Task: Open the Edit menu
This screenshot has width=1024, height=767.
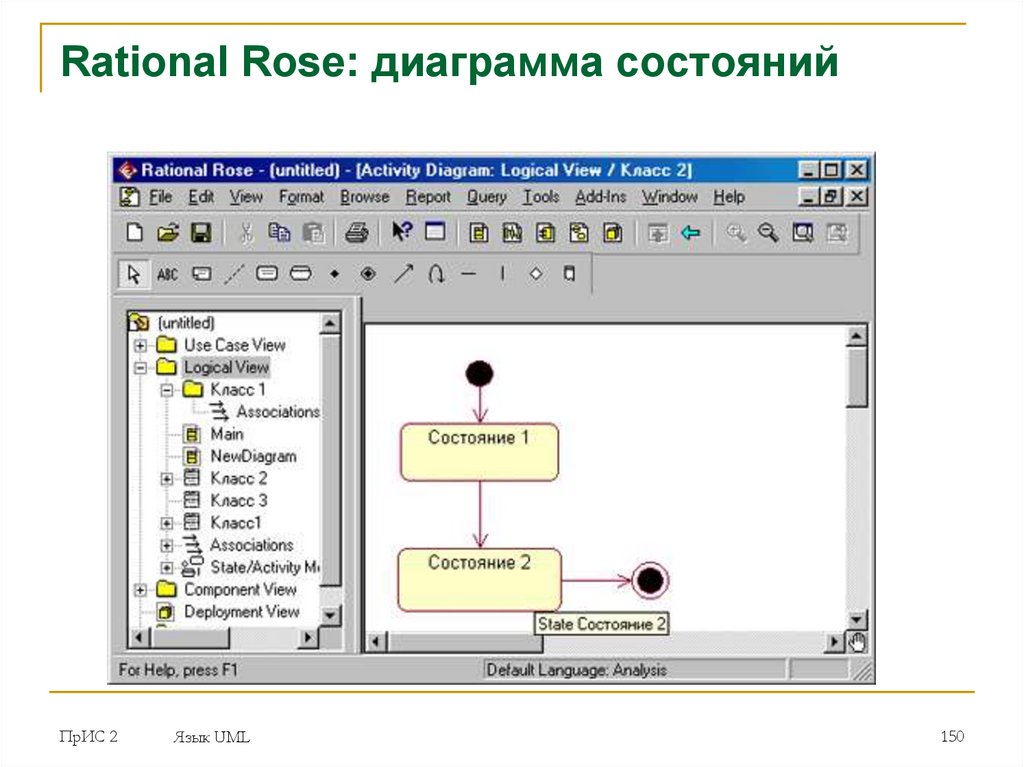Action: (201, 197)
